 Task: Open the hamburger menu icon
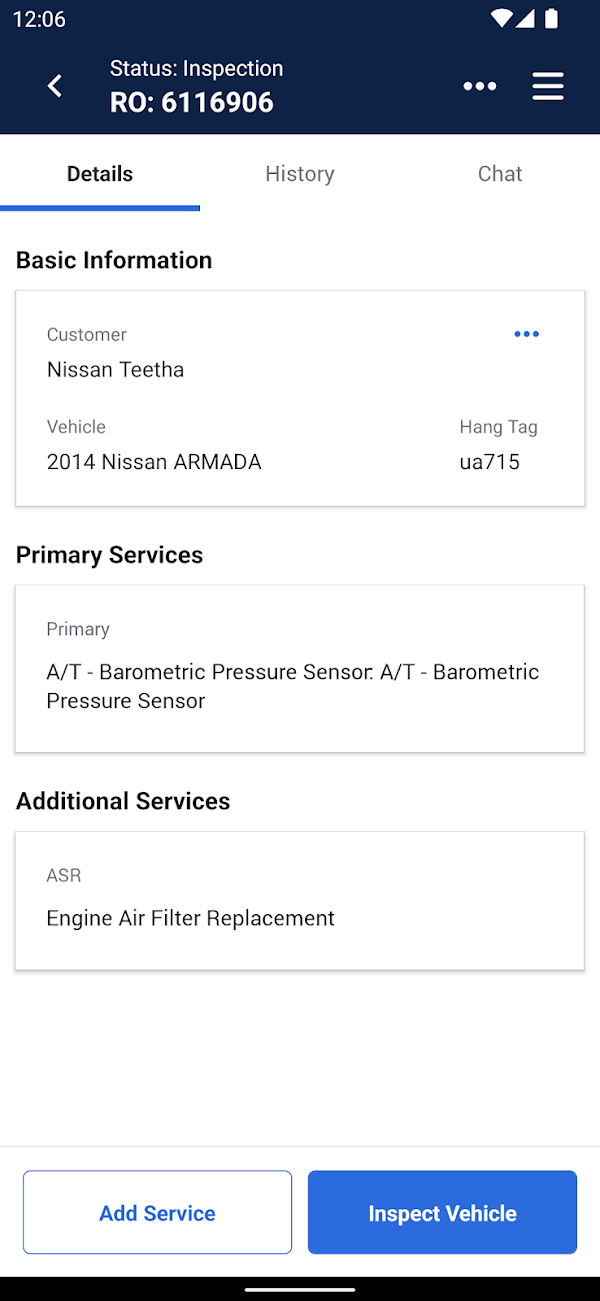(548, 86)
